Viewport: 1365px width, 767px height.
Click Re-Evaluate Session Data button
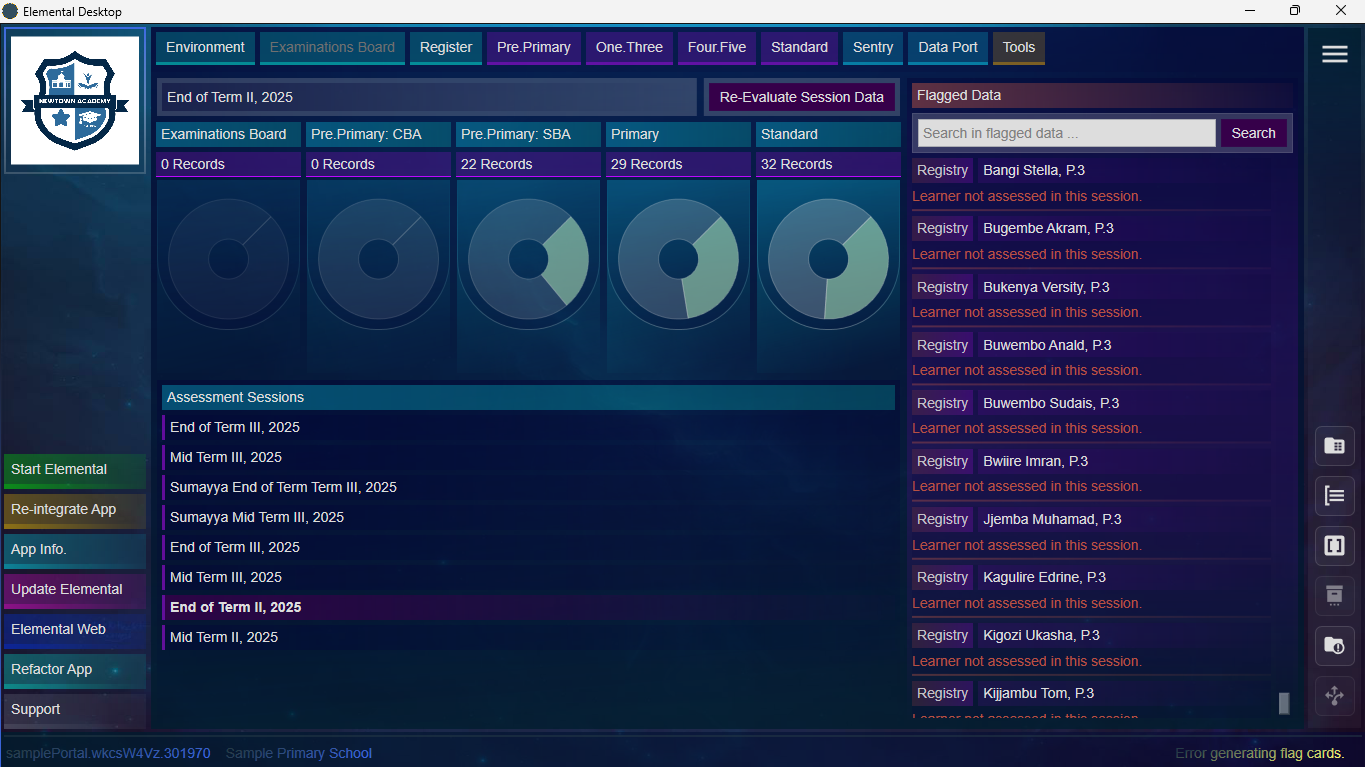[801, 97]
